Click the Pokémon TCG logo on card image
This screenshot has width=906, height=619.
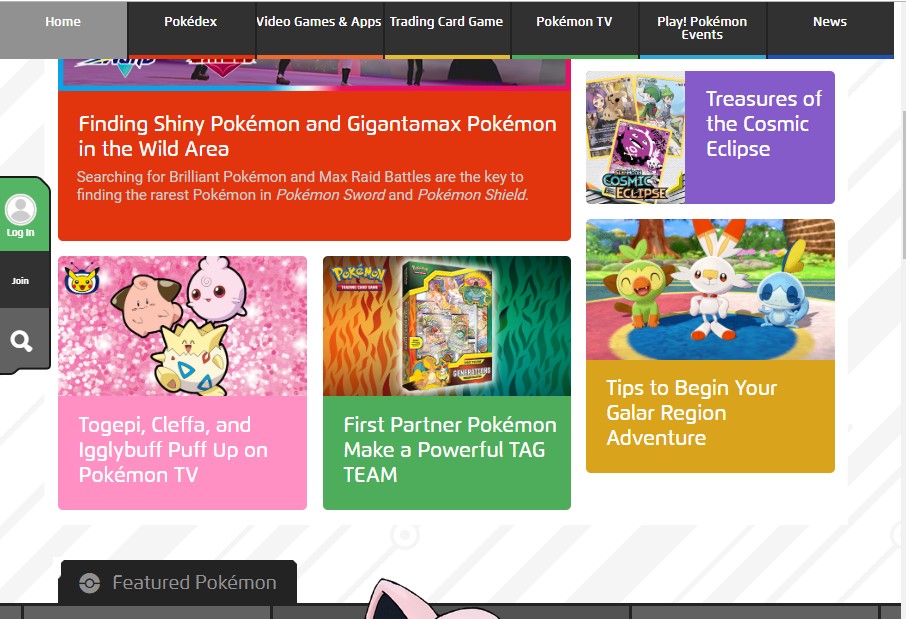358,276
